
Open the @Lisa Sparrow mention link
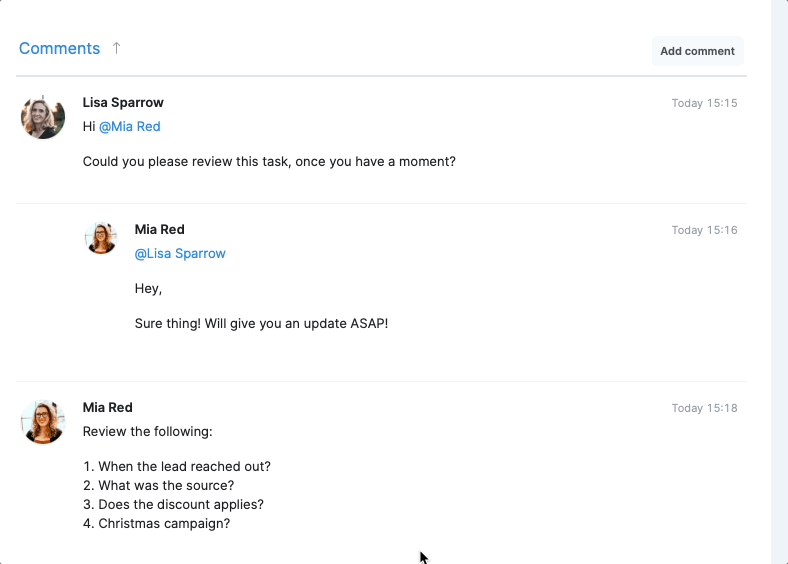click(180, 254)
